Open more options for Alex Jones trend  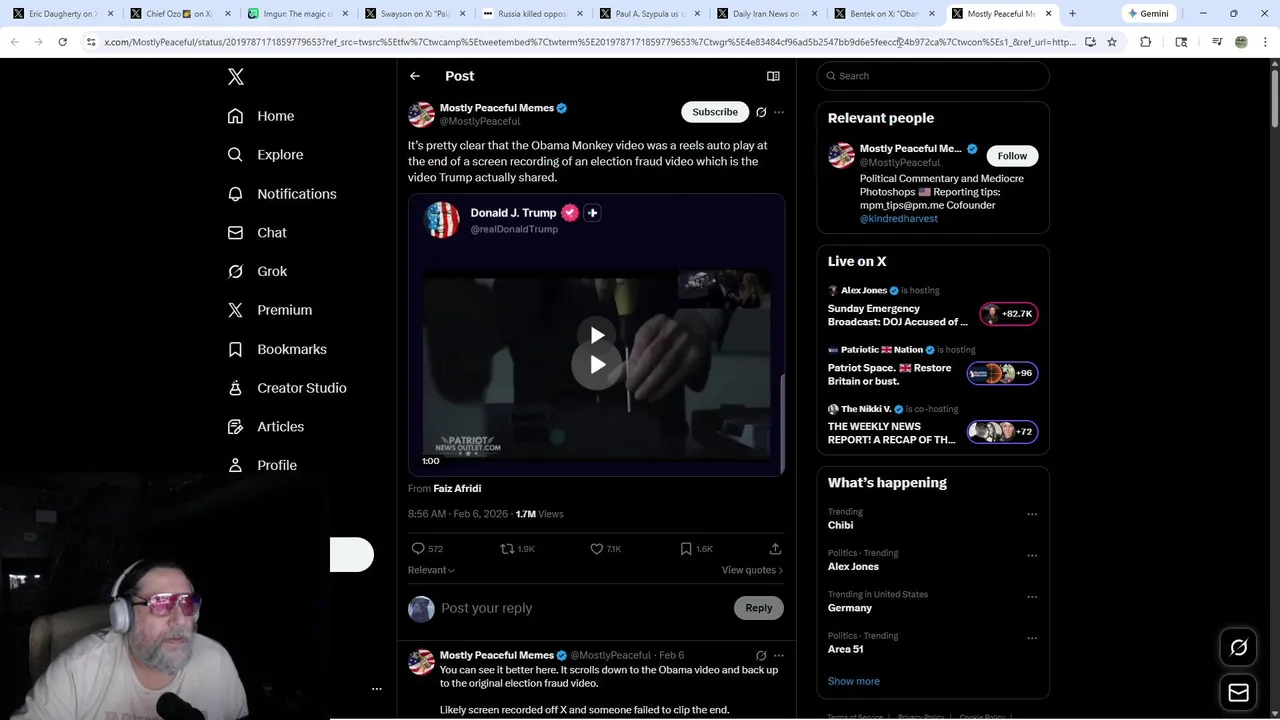pos(1032,555)
